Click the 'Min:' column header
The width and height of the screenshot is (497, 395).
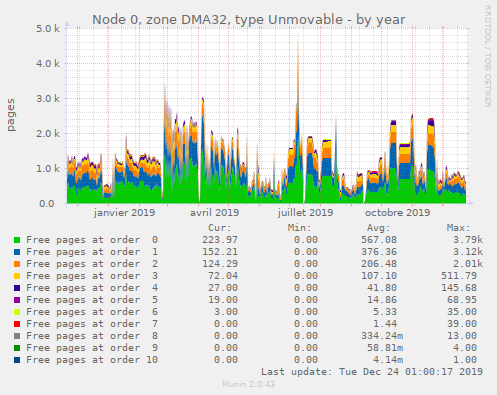(x=299, y=228)
